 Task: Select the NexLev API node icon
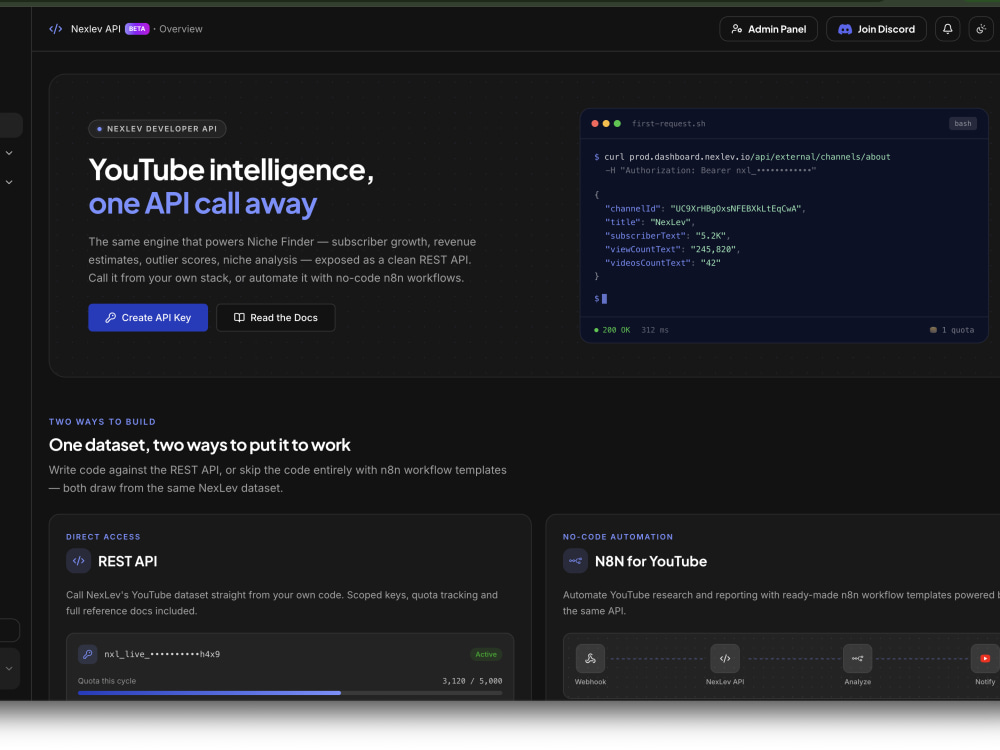click(725, 659)
